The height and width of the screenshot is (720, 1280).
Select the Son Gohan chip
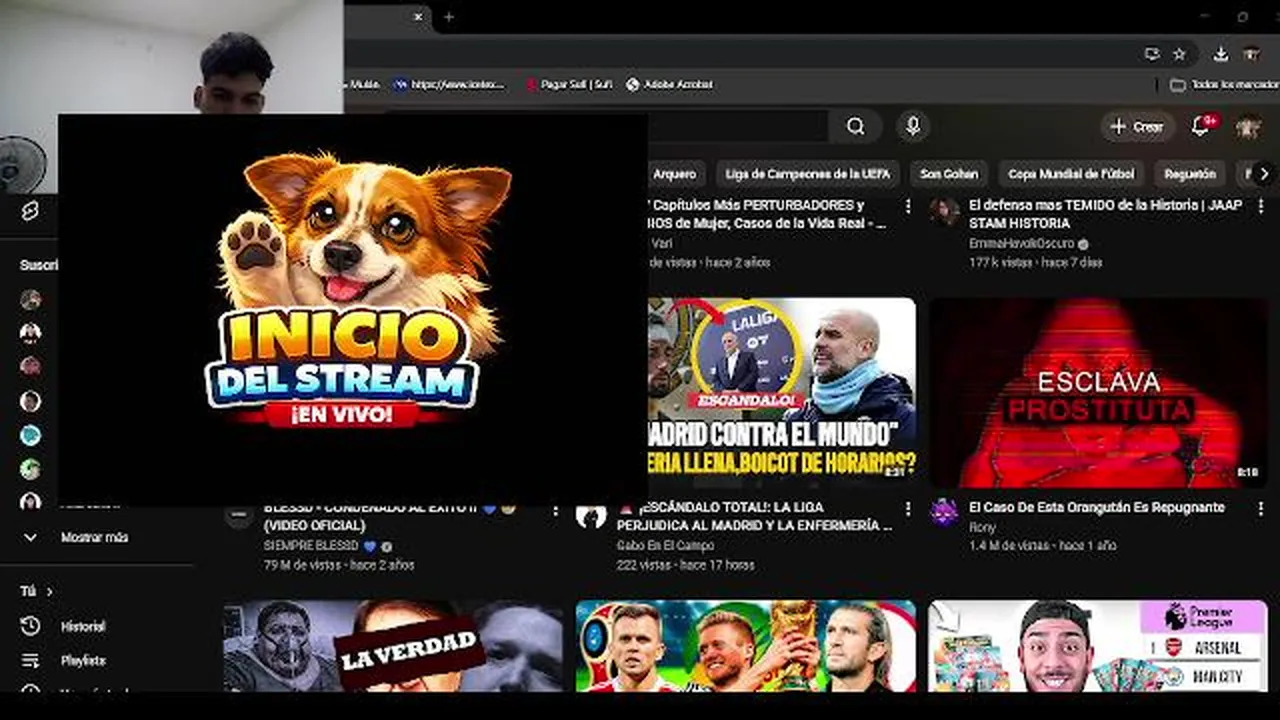coord(948,174)
